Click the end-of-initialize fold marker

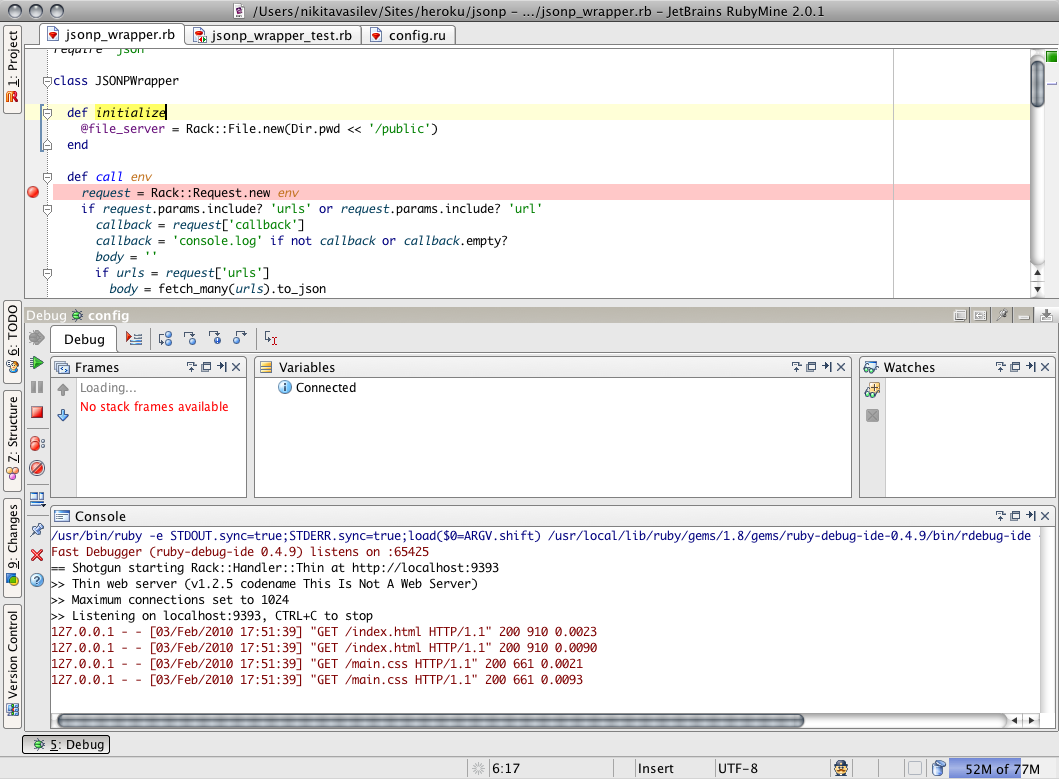(x=47, y=145)
